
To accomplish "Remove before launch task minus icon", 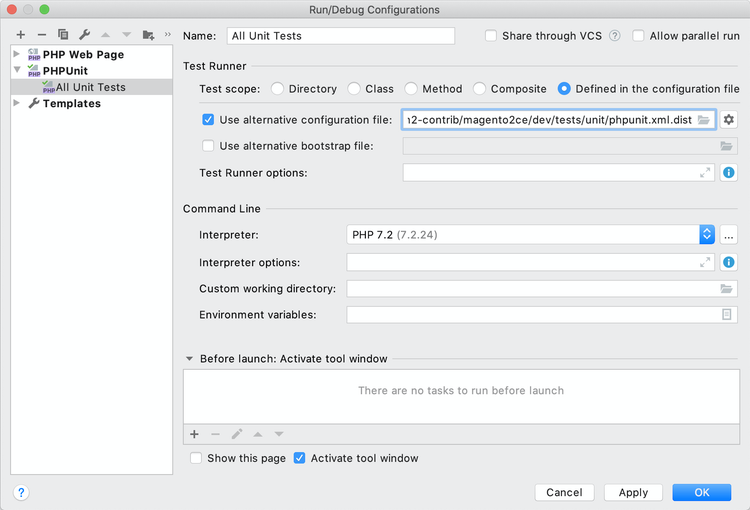I will click(x=215, y=434).
